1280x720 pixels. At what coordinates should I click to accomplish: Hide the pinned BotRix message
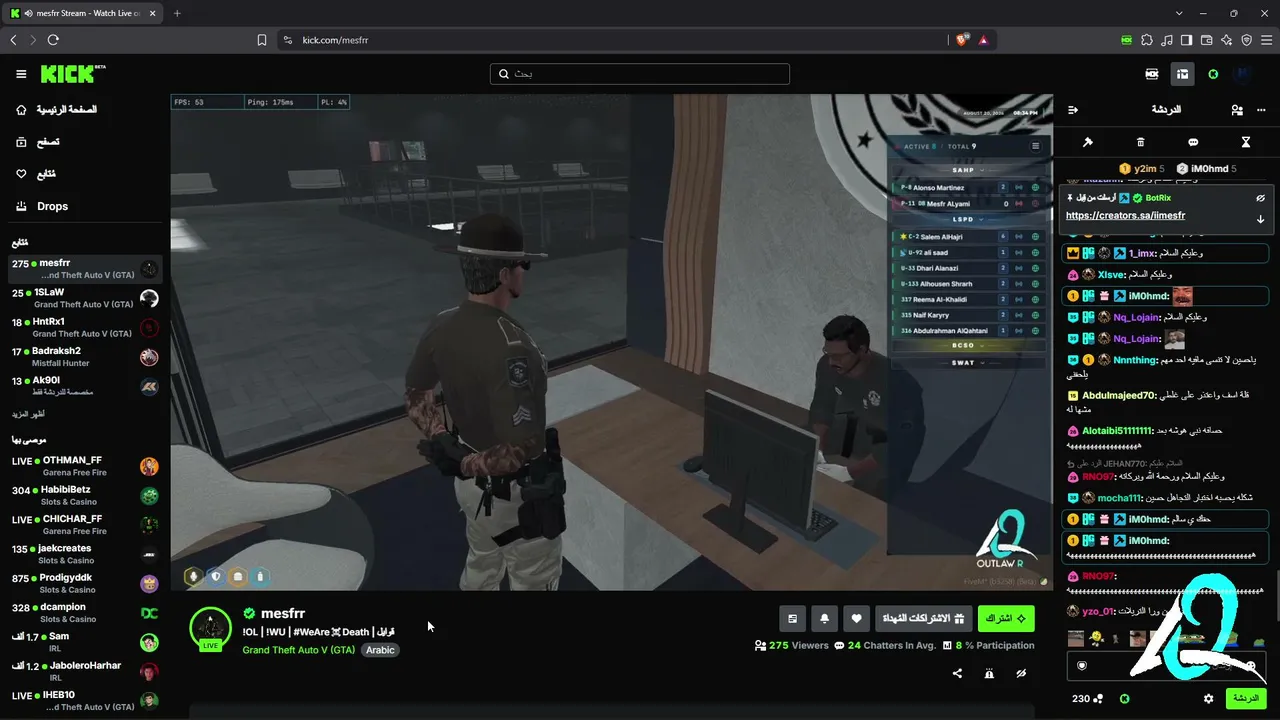click(1260, 198)
